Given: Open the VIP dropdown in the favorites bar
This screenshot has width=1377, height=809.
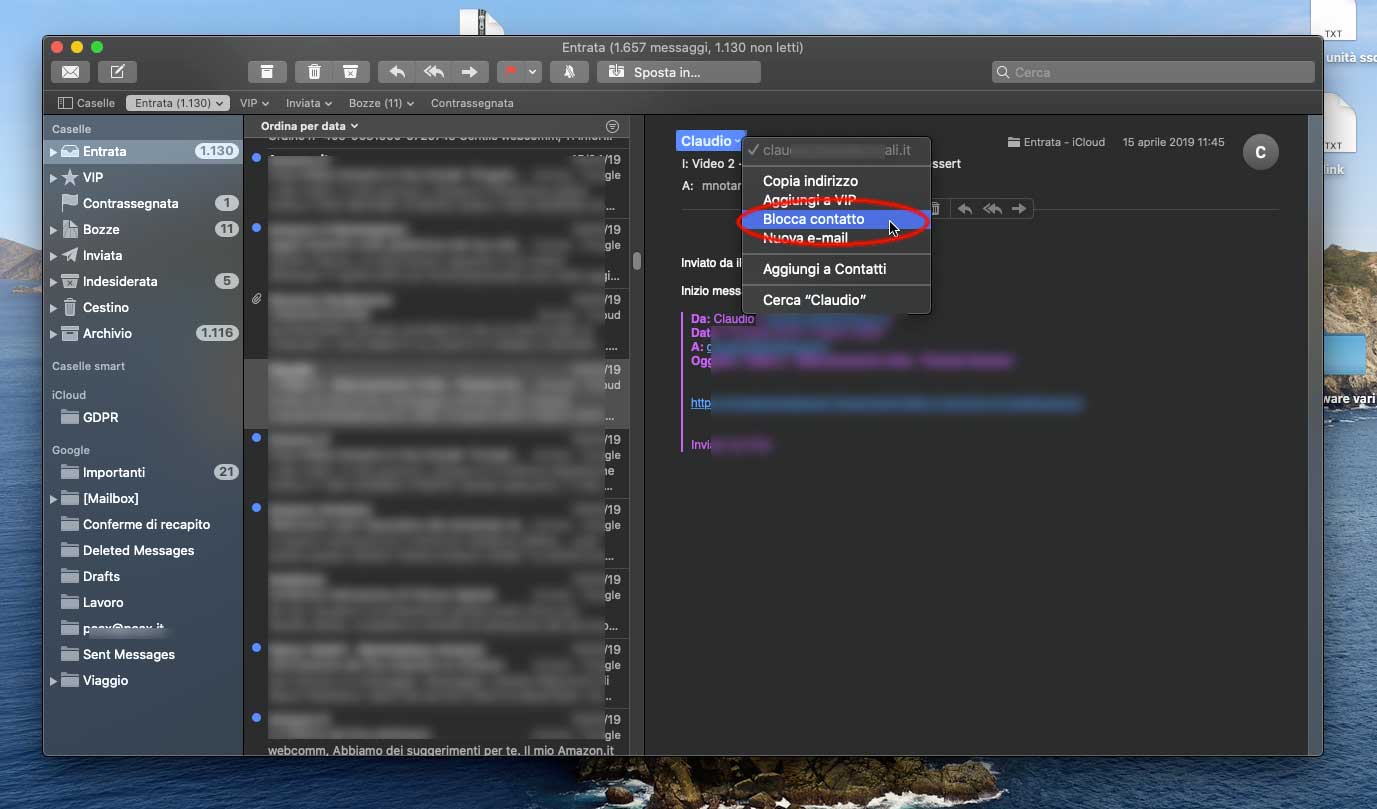Looking at the screenshot, I should 254,103.
